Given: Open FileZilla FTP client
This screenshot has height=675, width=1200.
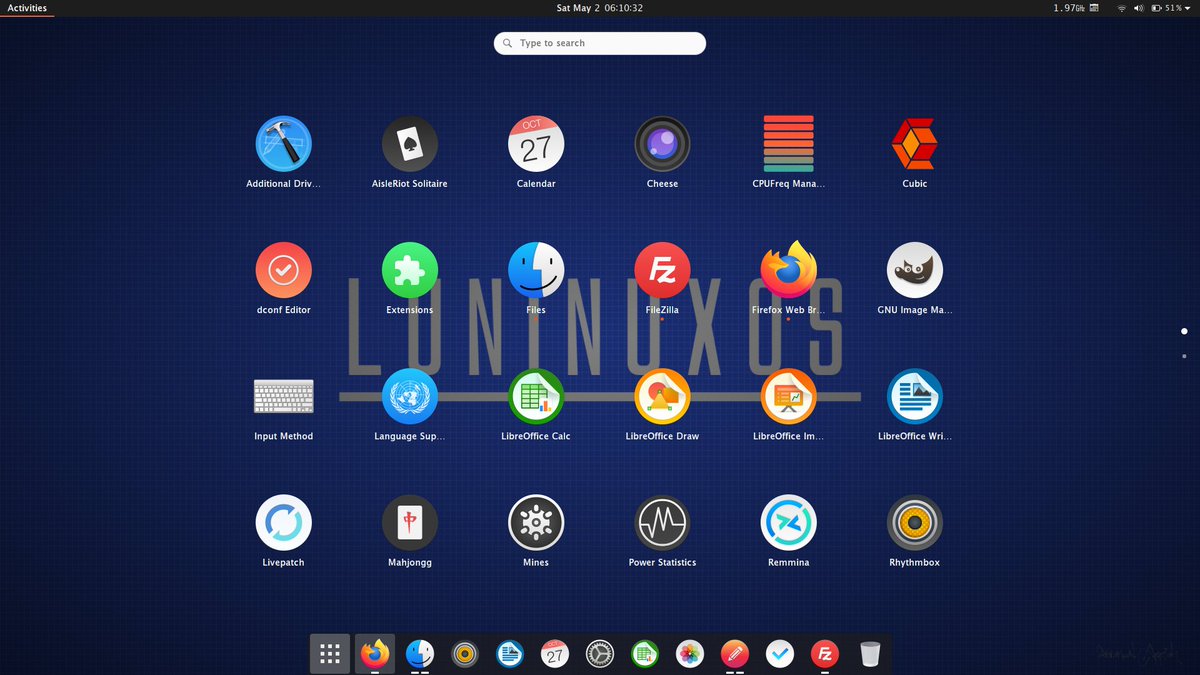Looking at the screenshot, I should (662, 269).
